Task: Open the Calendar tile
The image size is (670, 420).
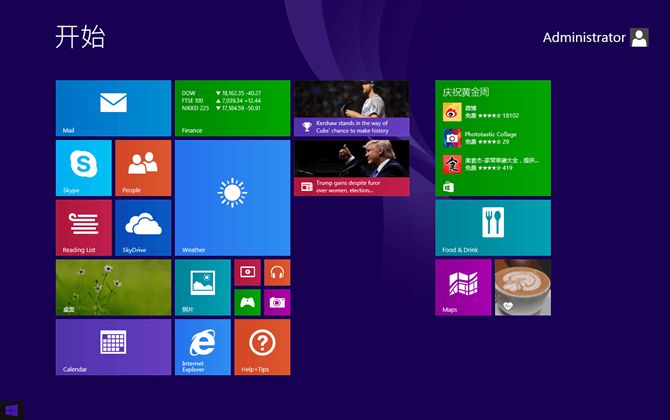Action: [113, 346]
